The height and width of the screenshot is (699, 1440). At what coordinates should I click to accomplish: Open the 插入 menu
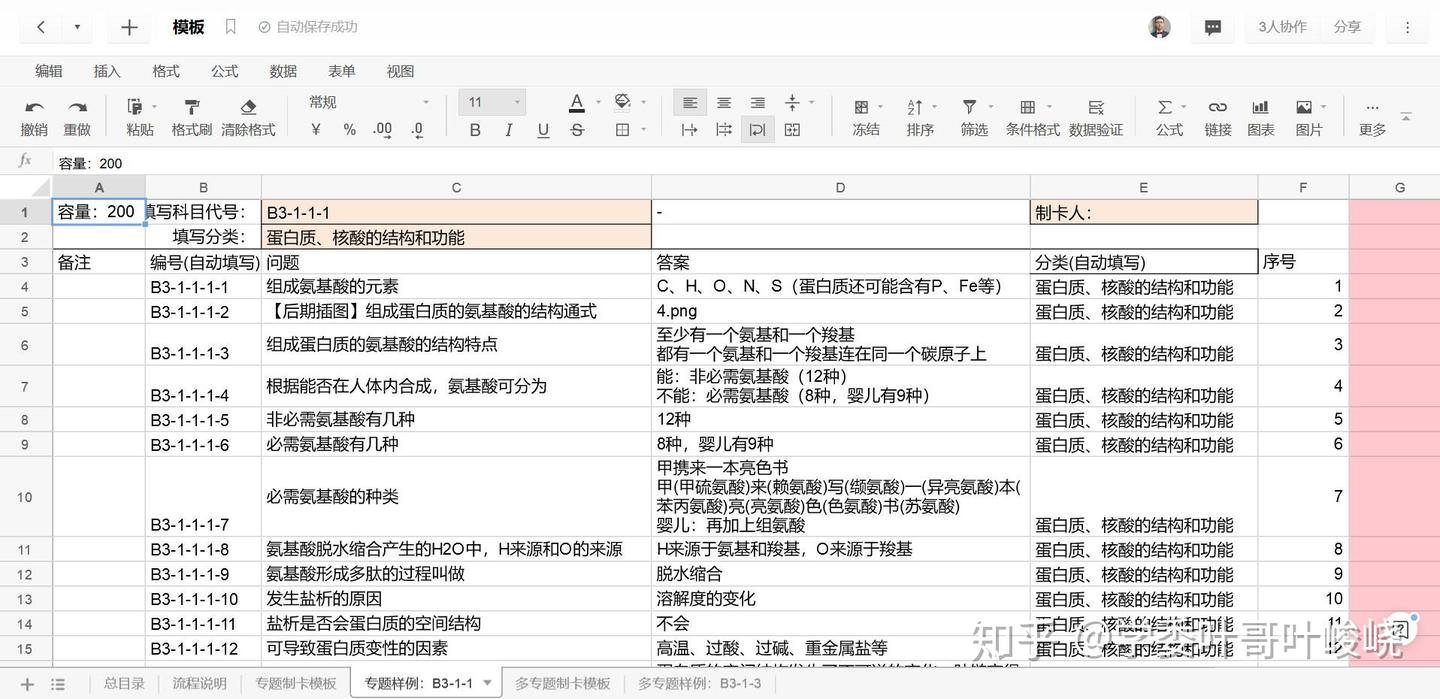point(107,71)
